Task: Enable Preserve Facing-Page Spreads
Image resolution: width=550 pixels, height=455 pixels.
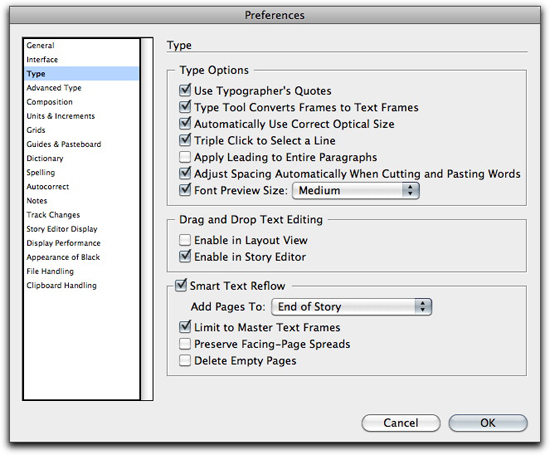Action: coord(185,344)
